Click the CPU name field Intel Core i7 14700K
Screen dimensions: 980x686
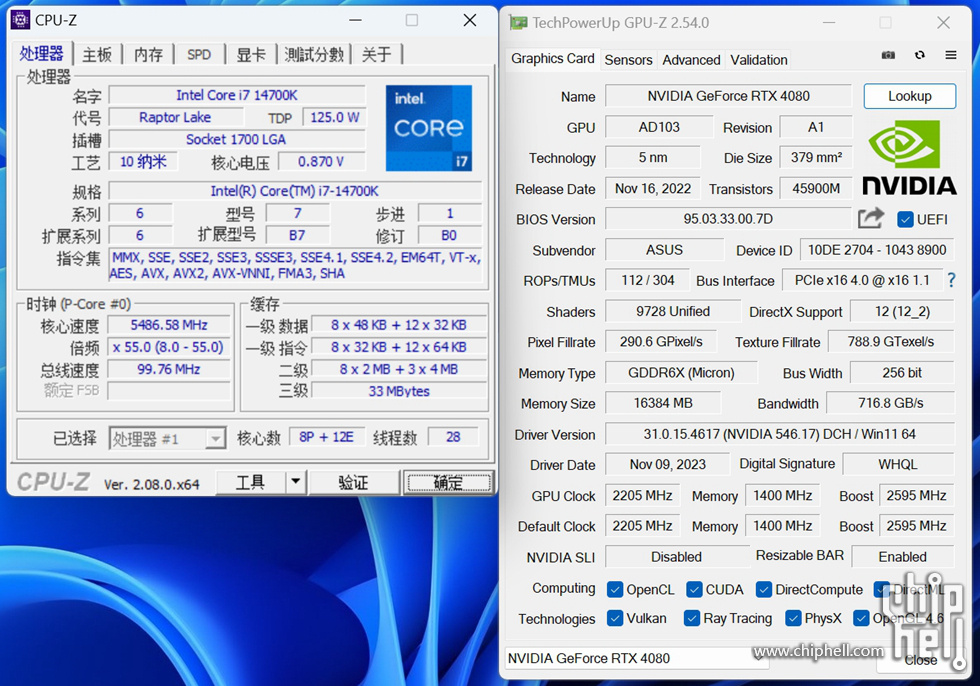[237, 95]
